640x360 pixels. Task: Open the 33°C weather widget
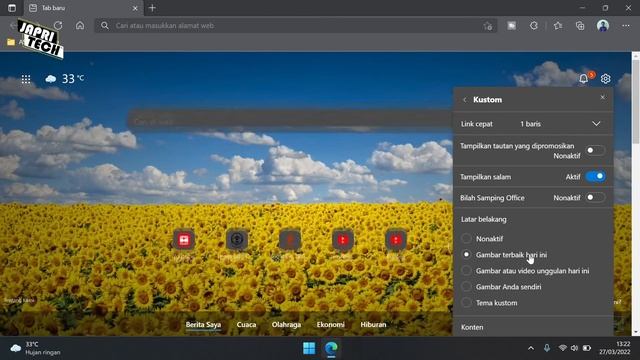(64, 78)
